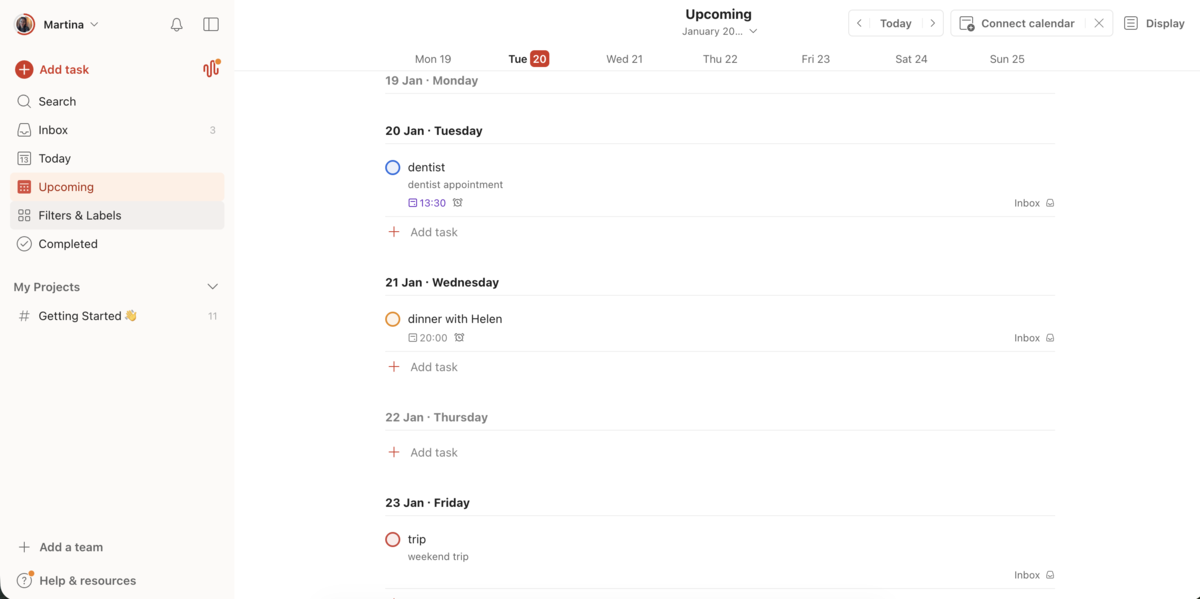Mark dinner with Helen as done
This screenshot has width=1200, height=599.
pos(392,318)
